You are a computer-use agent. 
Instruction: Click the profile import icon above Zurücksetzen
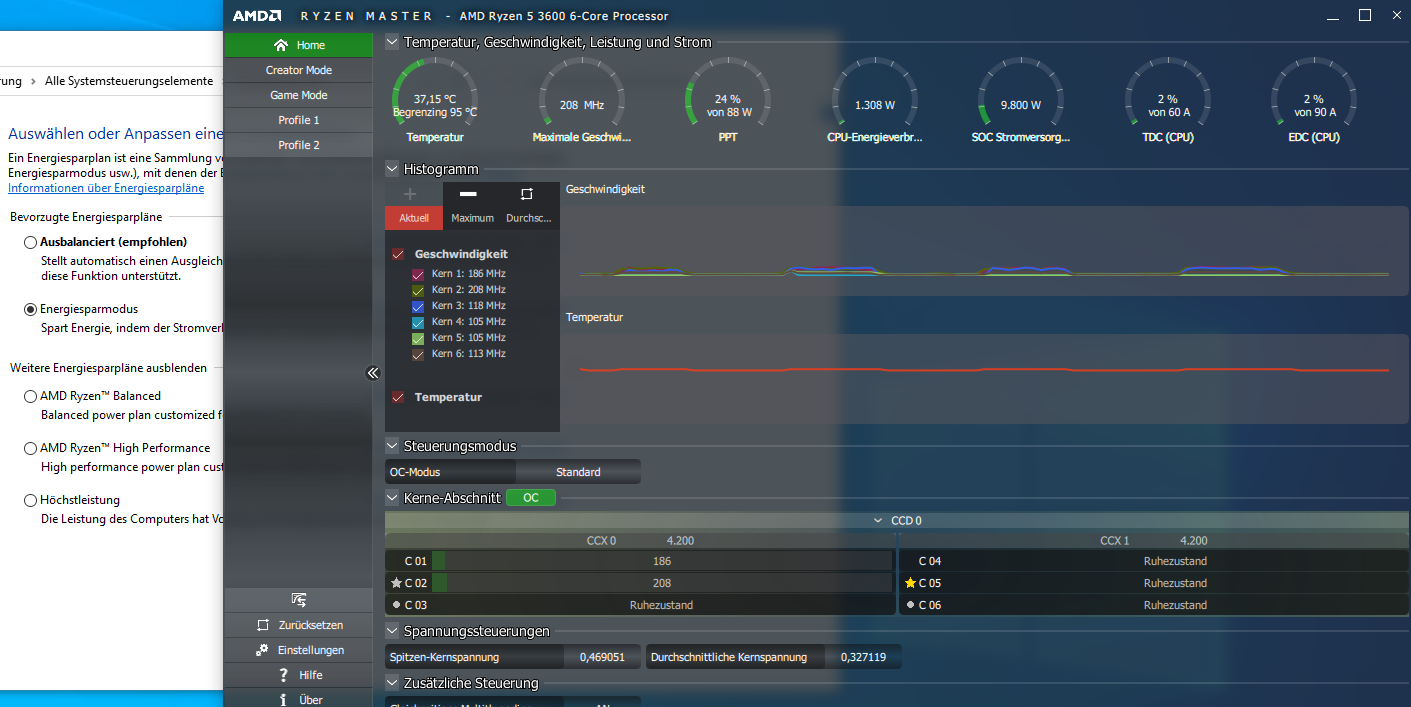point(299,600)
